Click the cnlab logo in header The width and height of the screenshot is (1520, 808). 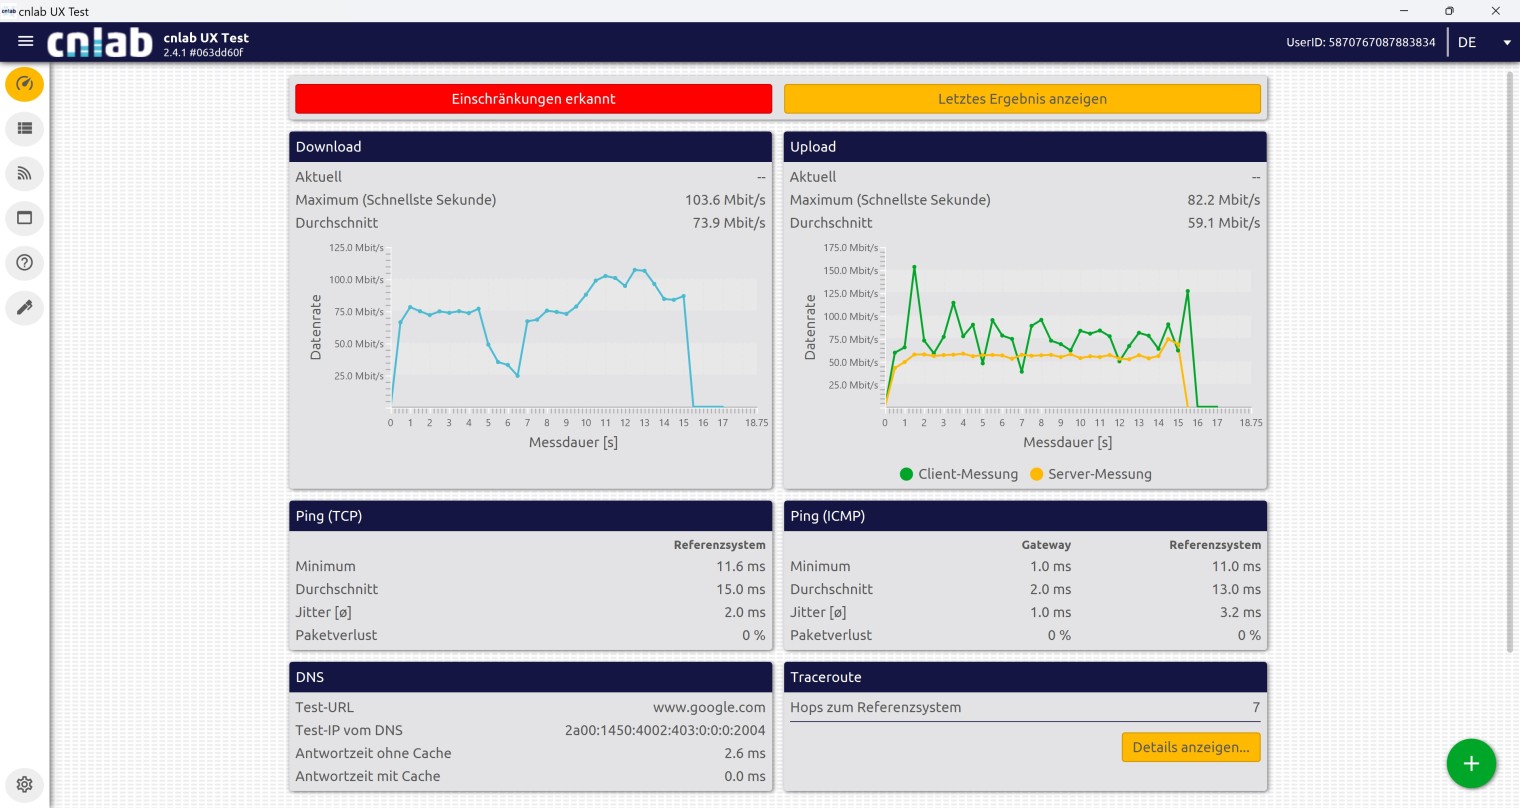pyautogui.click(x=100, y=43)
